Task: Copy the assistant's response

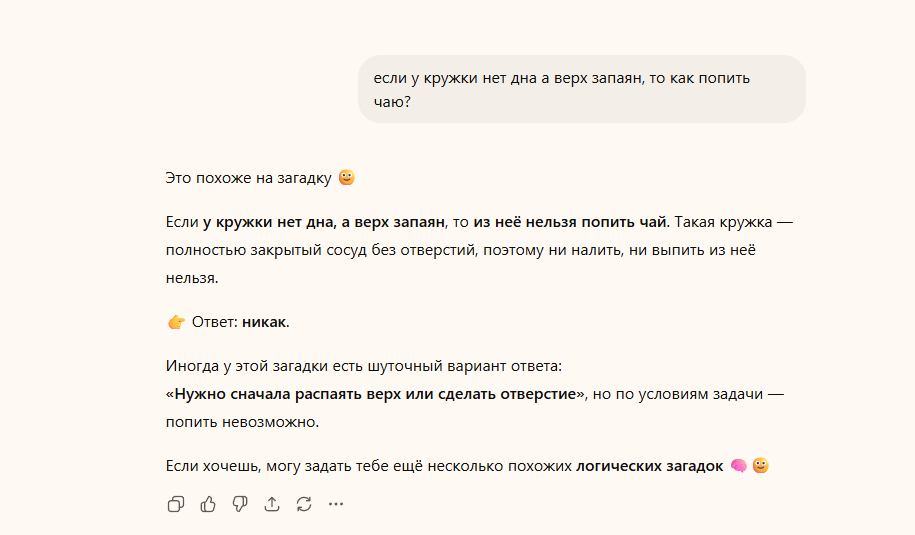Action: 176,504
